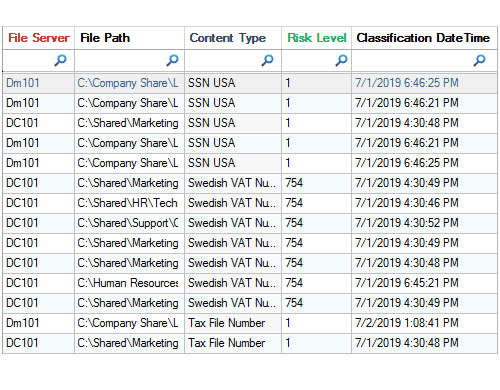
Task: Select the first Dm101 SSN USA row
Action: (x=250, y=83)
